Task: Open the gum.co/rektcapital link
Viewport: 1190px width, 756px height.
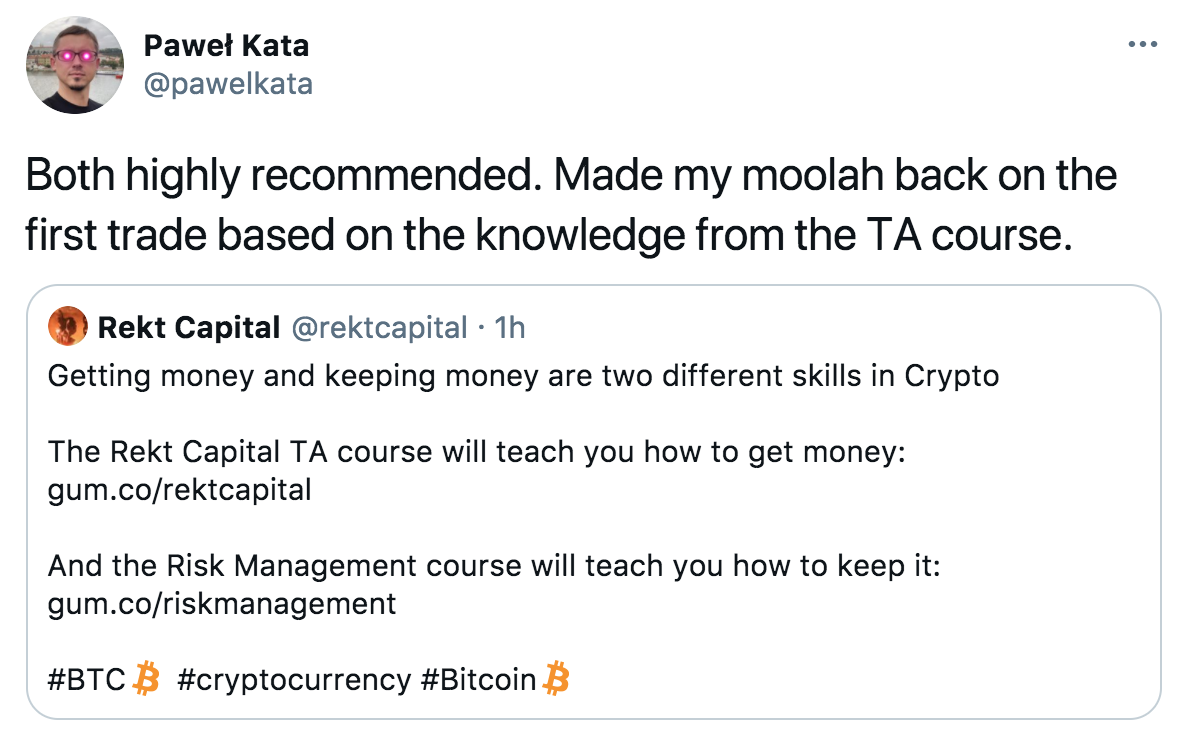Action: [x=180, y=490]
